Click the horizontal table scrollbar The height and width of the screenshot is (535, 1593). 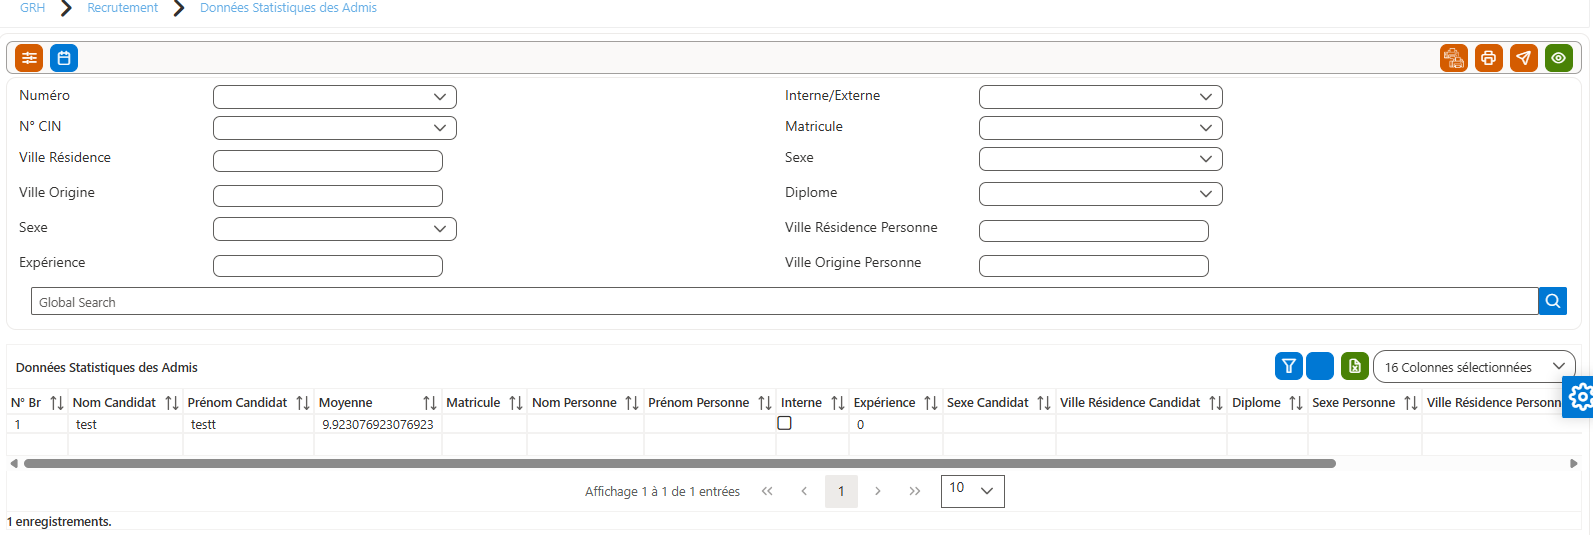tap(680, 463)
